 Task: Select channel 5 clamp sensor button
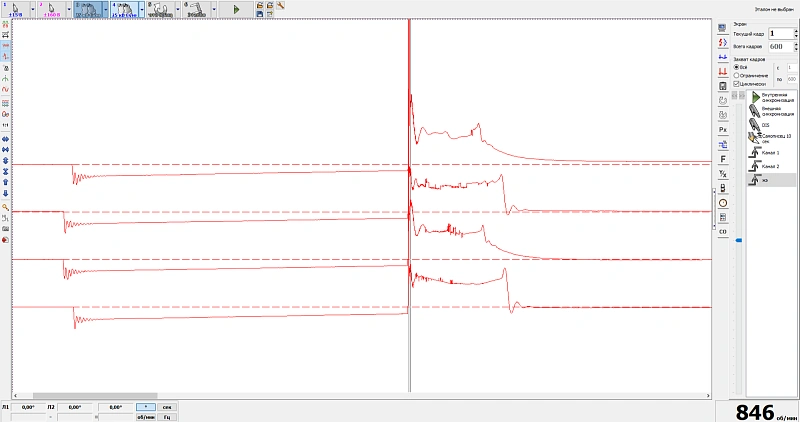click(x=161, y=9)
